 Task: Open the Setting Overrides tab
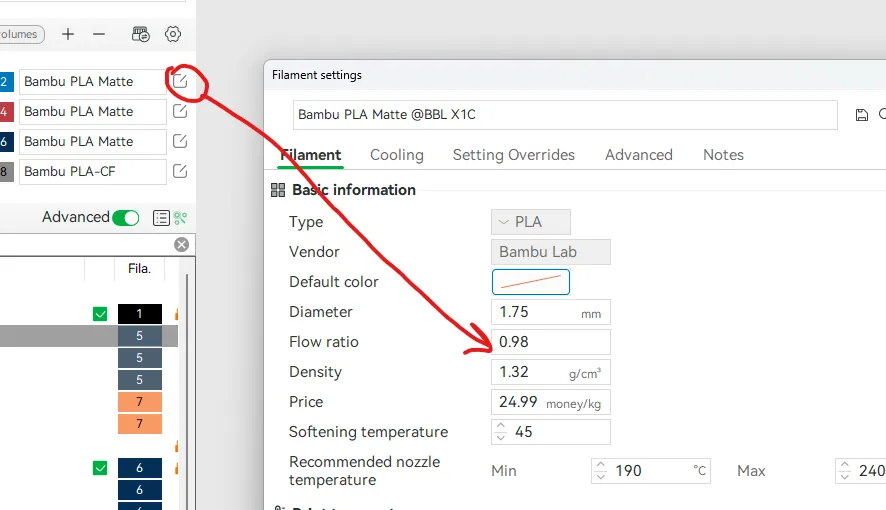click(x=513, y=155)
